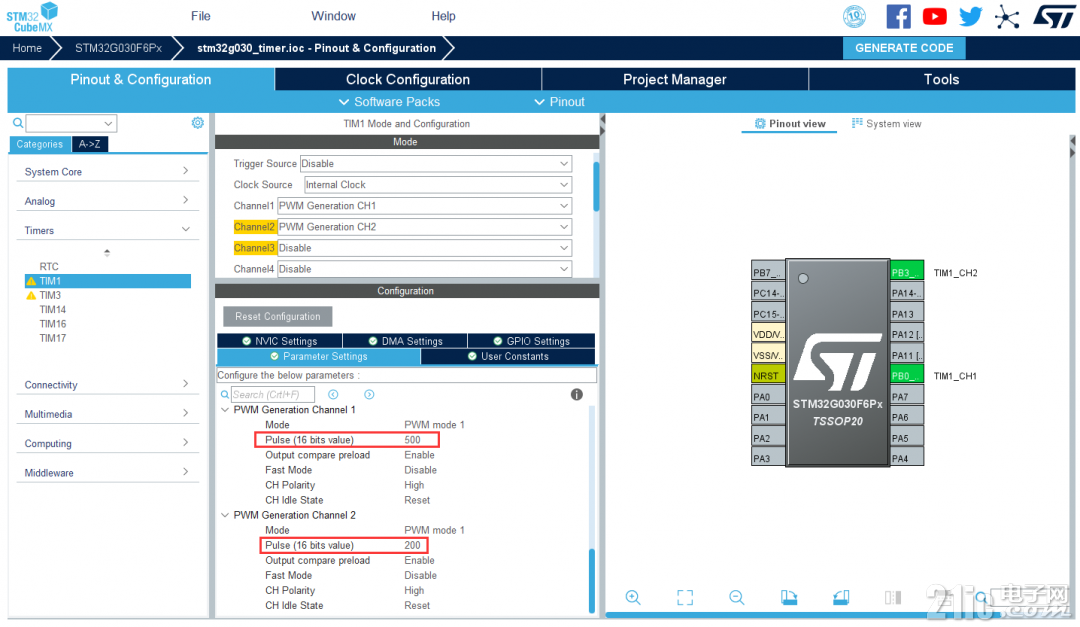Open the Trigger Source dropdown

(435, 163)
